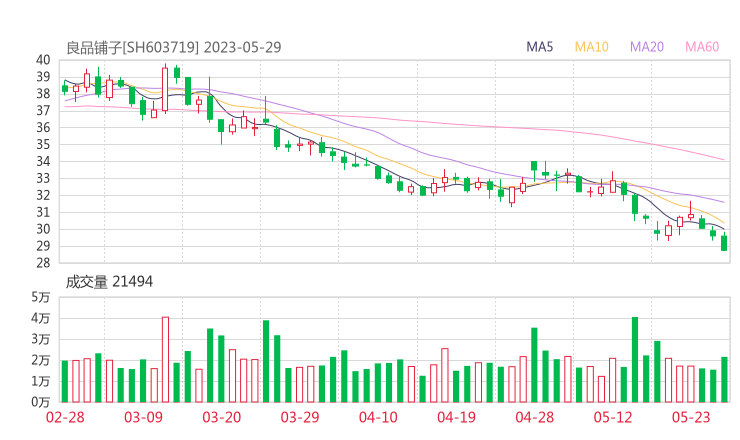Click the 03-20 date axis label
Screen dimensions: 740x440
pyautogui.click(x=222, y=417)
